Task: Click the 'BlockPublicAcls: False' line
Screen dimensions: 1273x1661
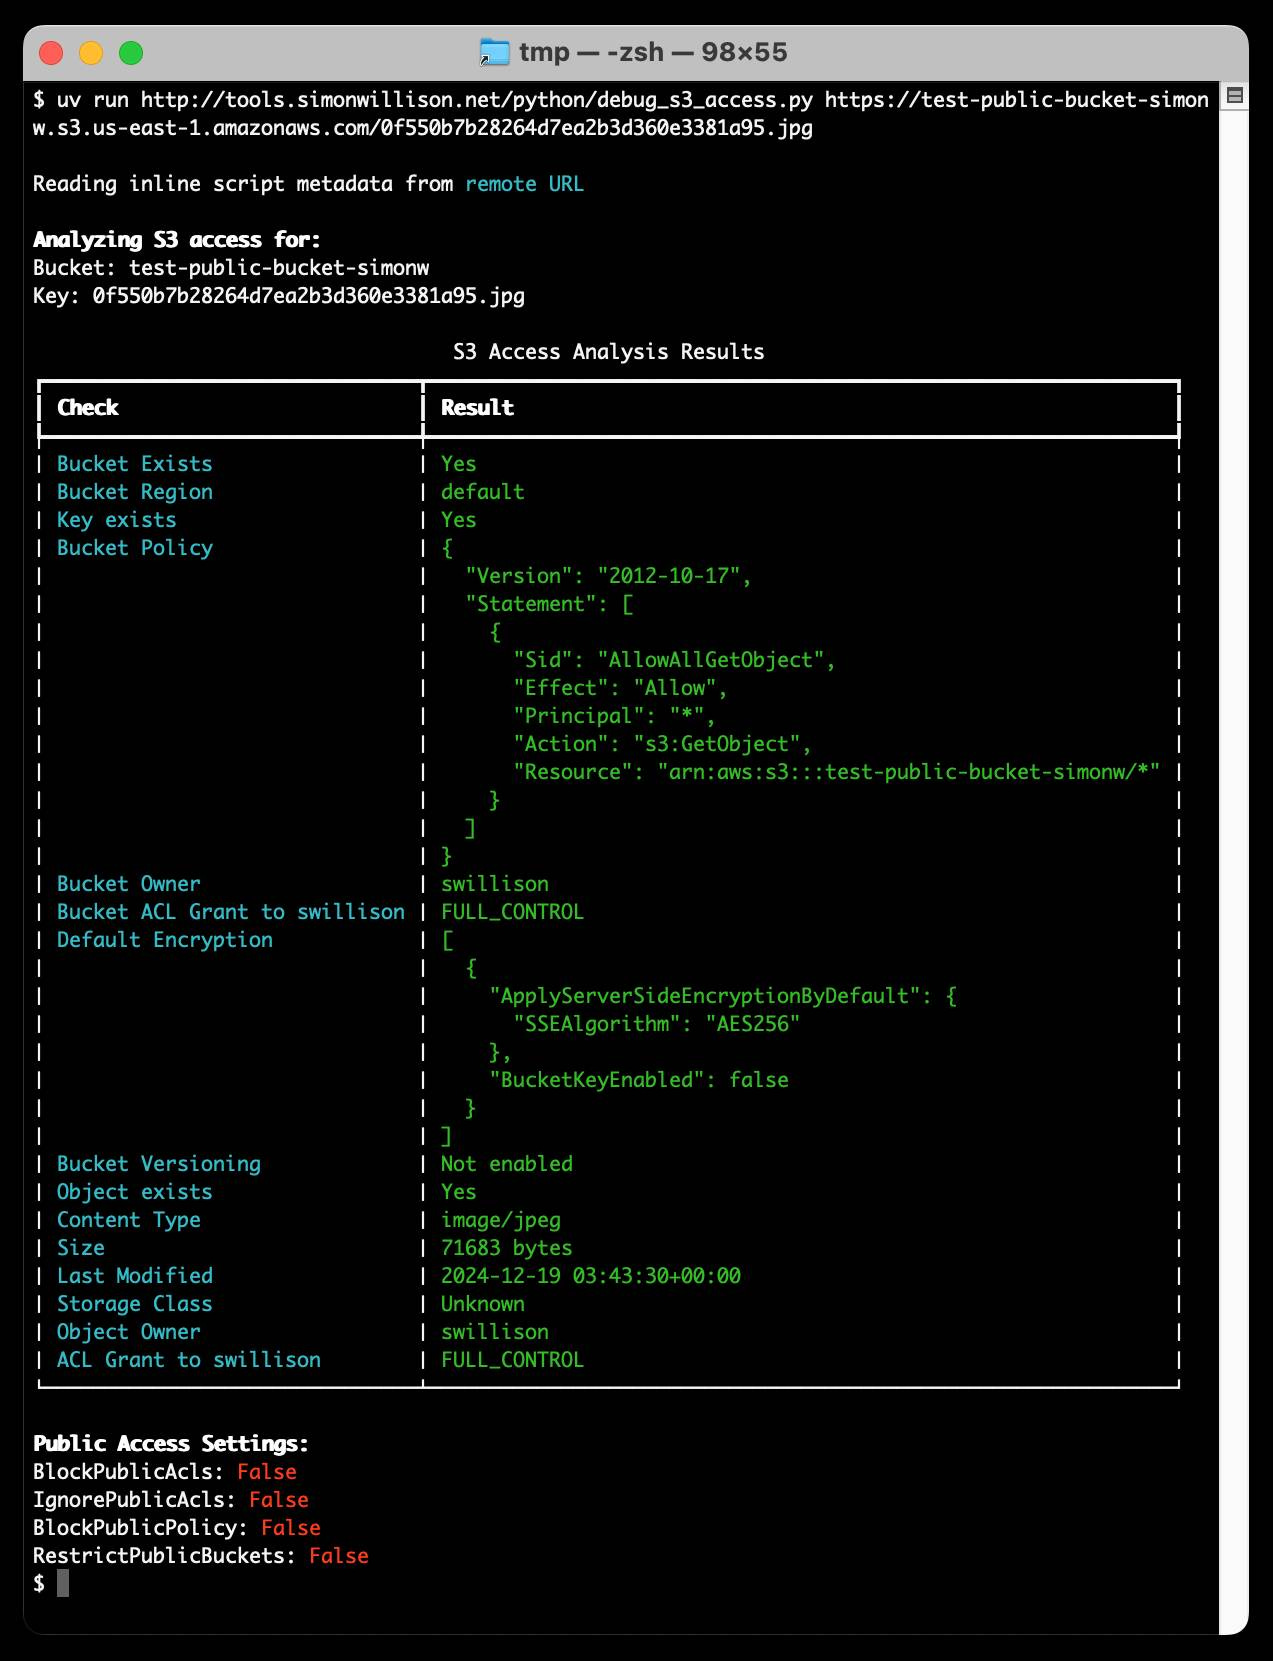Action: pyautogui.click(x=165, y=1472)
